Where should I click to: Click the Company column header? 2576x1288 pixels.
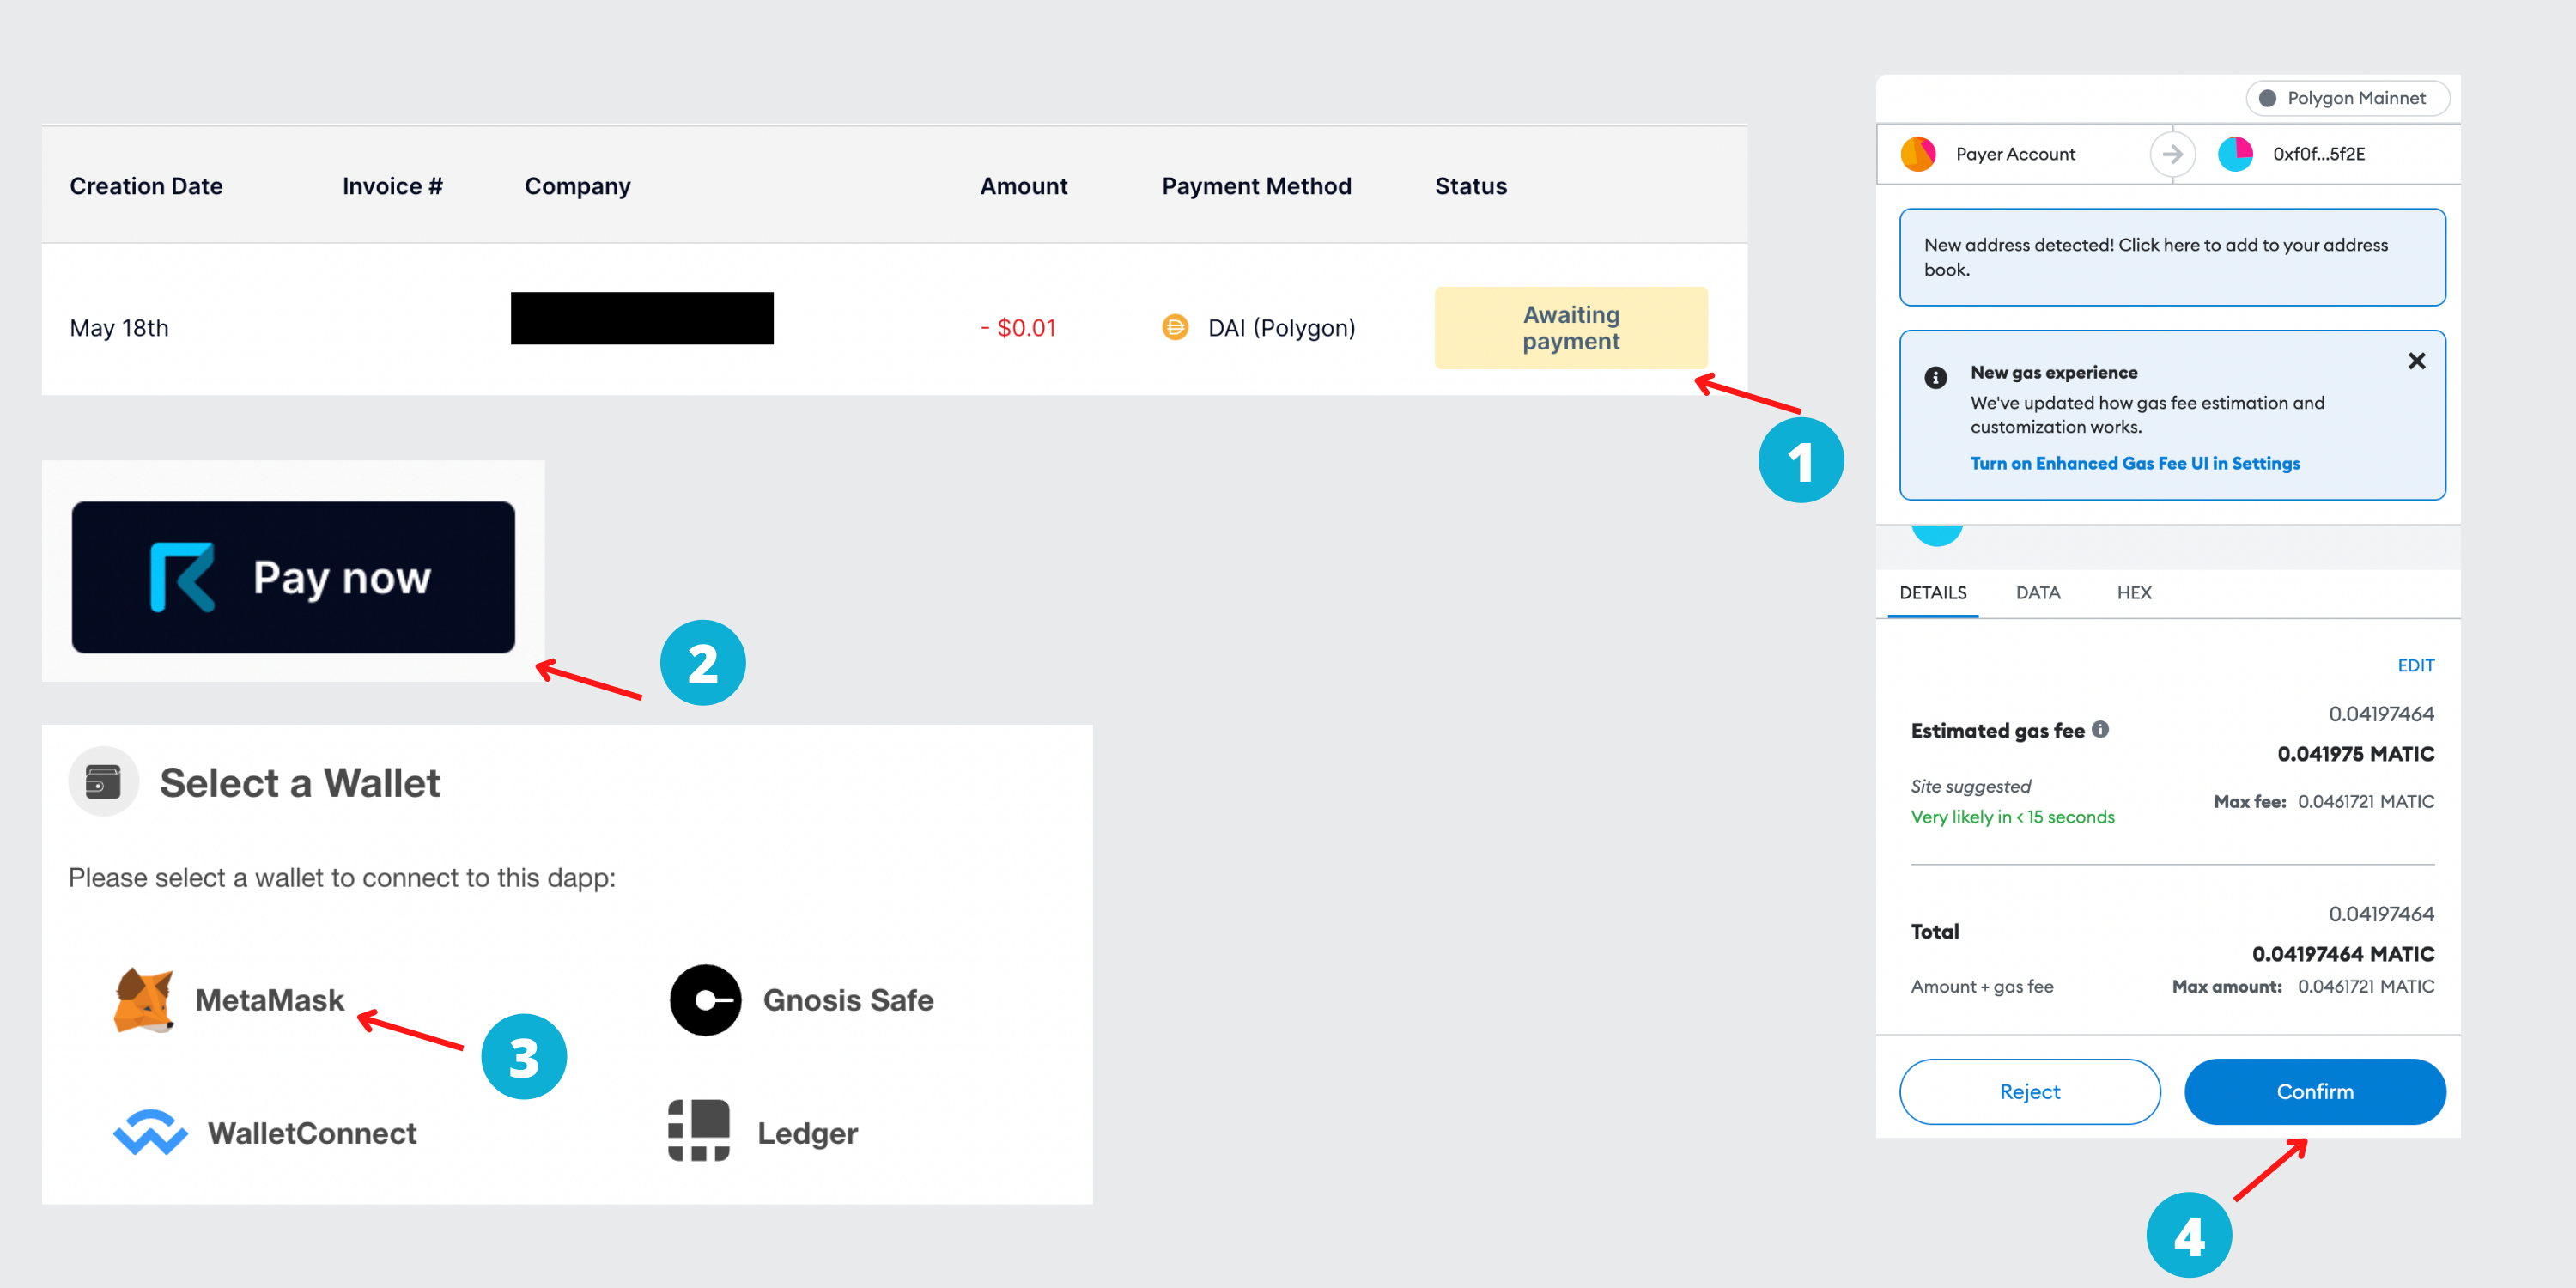577,187
